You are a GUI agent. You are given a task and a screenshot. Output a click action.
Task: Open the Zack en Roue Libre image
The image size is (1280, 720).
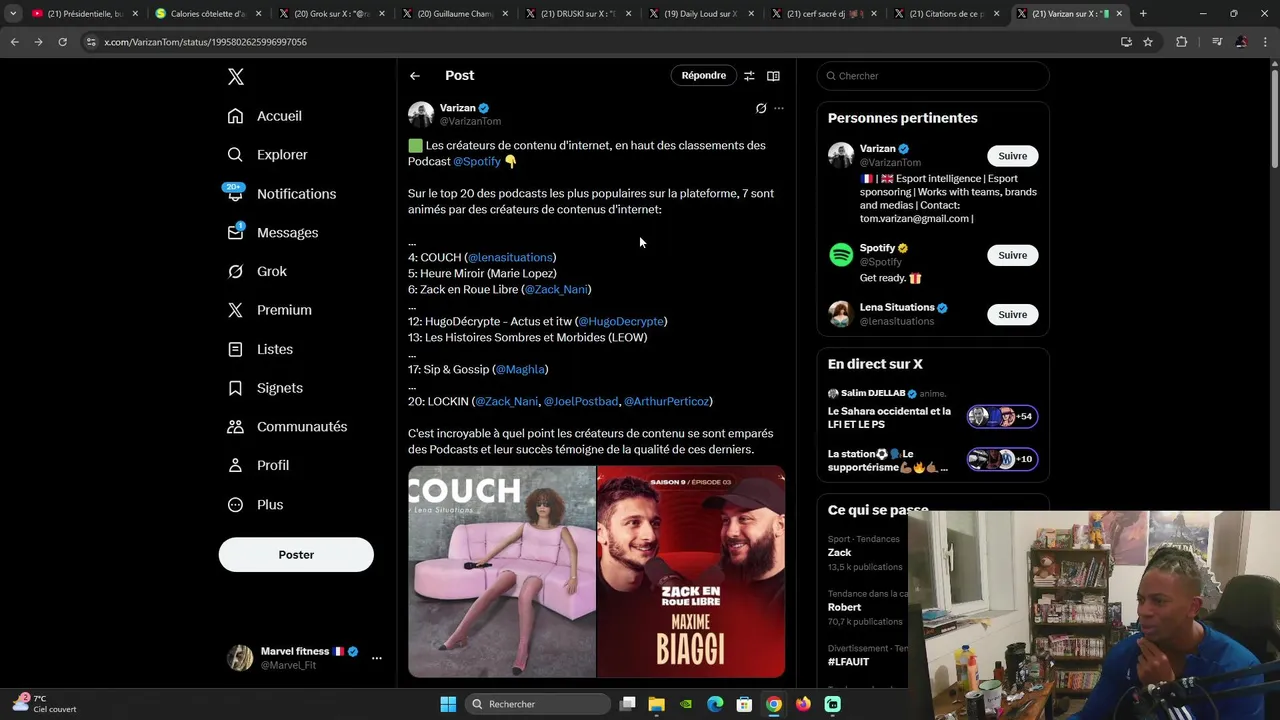(691, 572)
